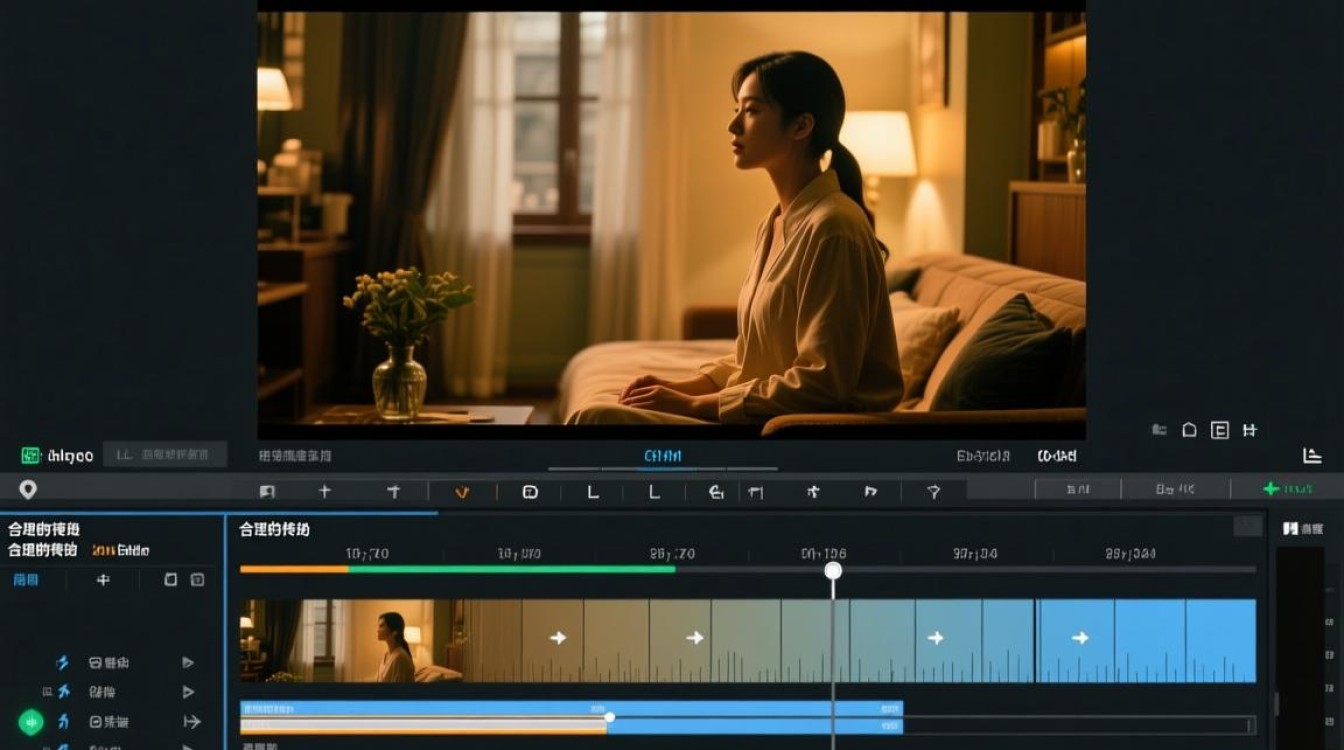This screenshot has width=1344, height=750.
Task: Click the home-shaped icon below the preview
Action: pos(1189,430)
